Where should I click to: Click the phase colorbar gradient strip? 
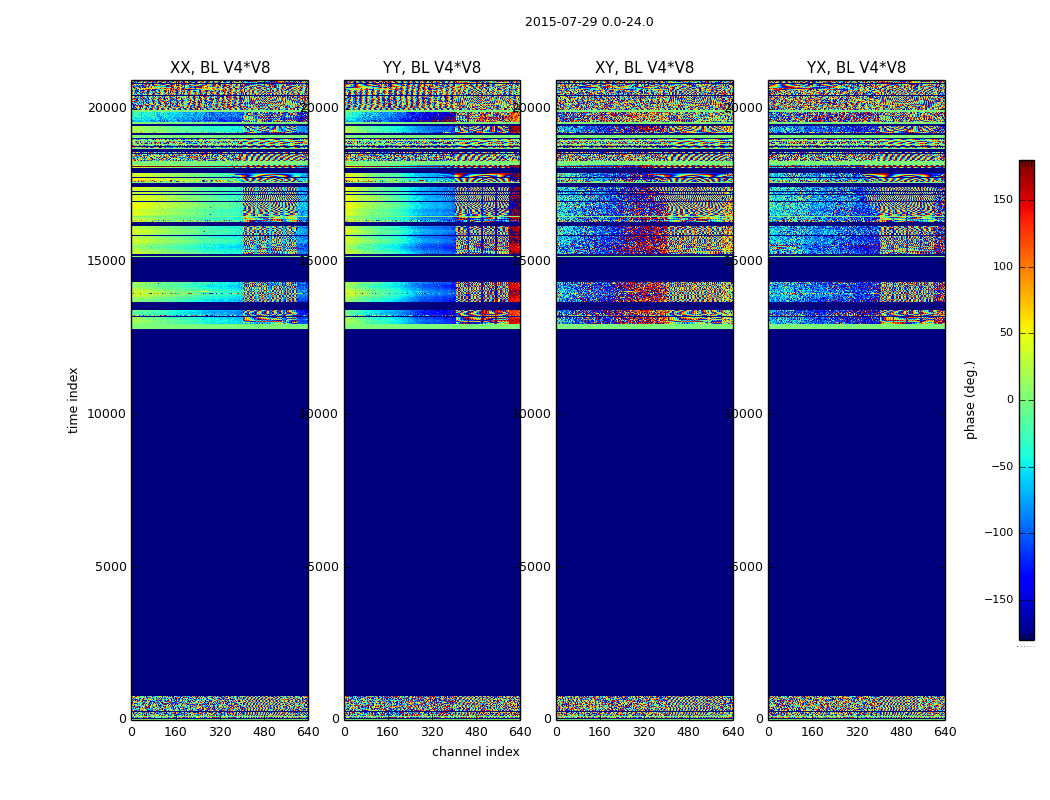pos(1026,400)
